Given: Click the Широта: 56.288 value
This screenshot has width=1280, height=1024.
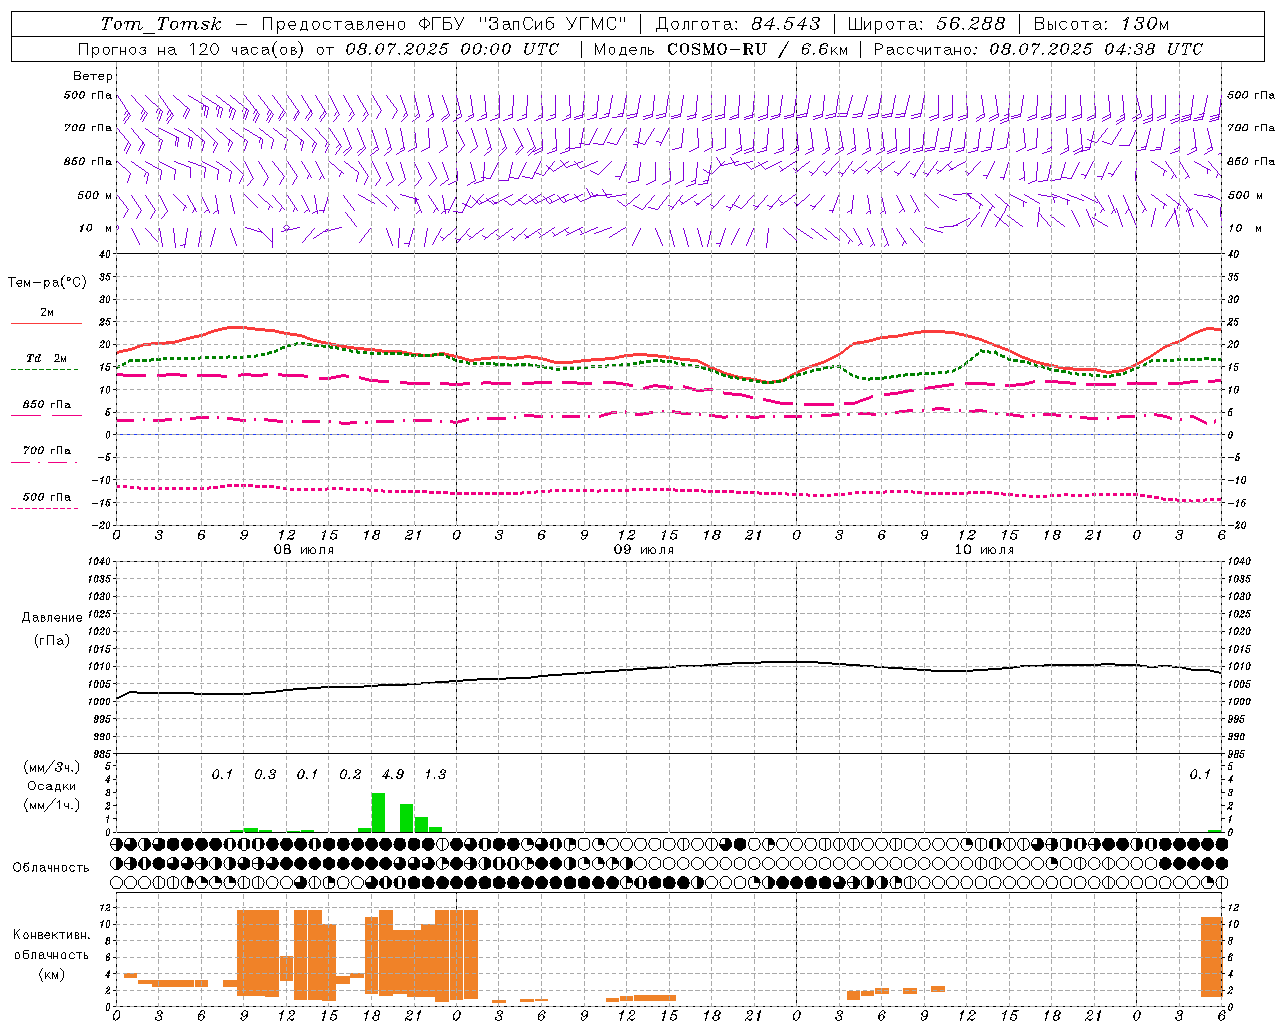Looking at the screenshot, I should (927, 24).
